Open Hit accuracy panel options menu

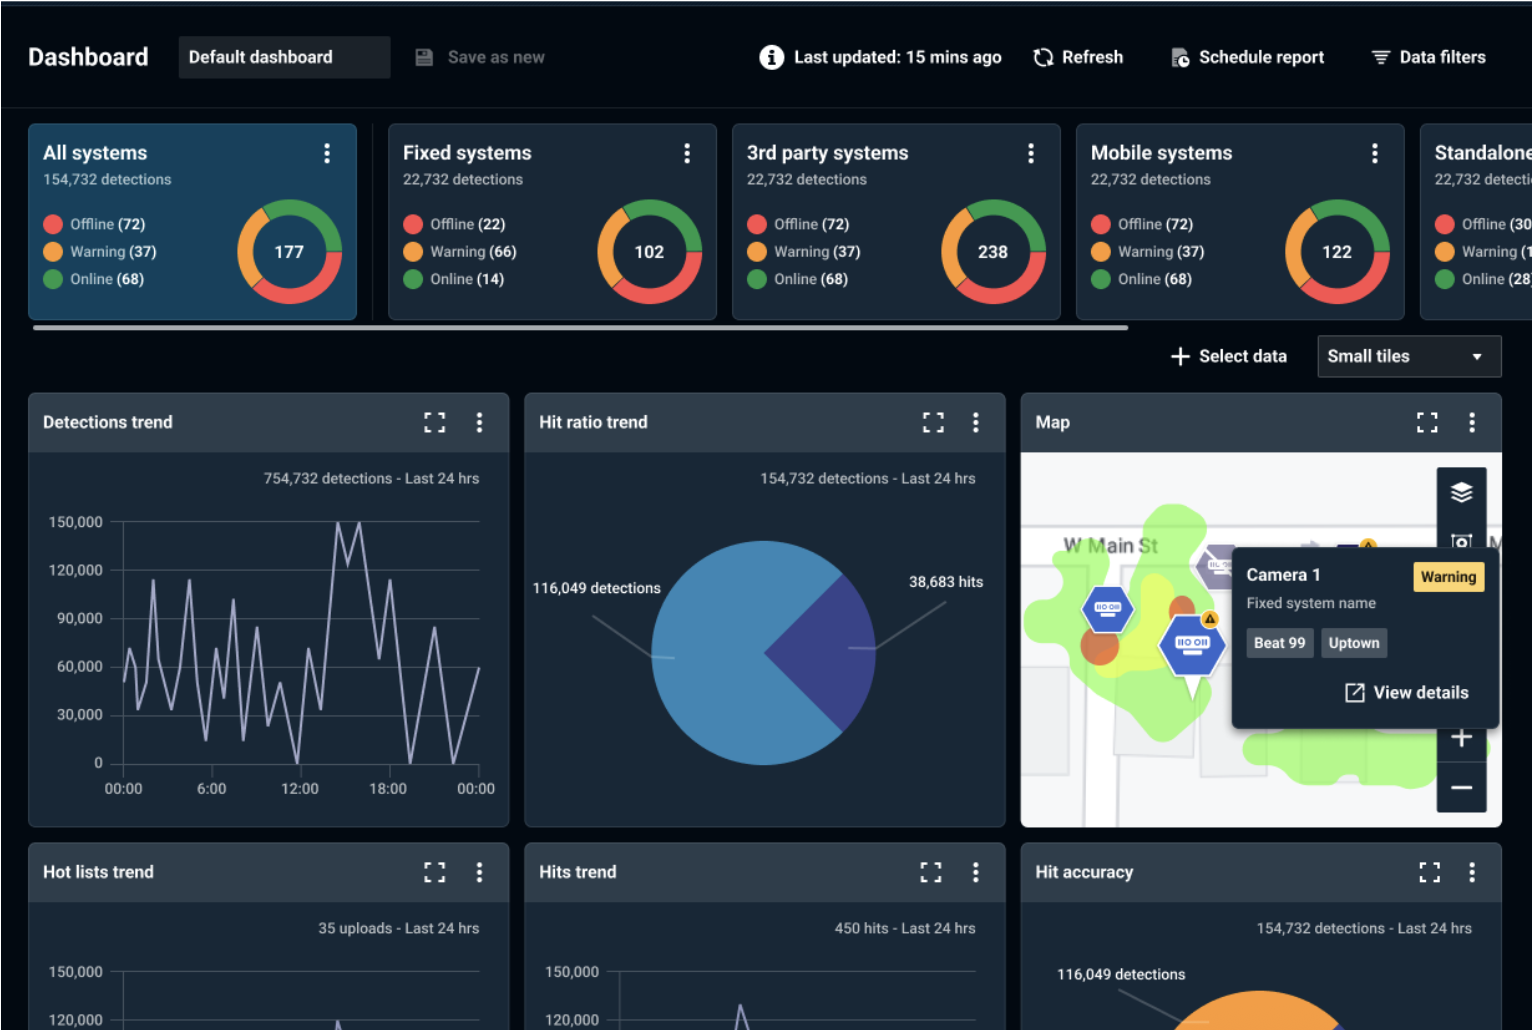tap(1472, 873)
